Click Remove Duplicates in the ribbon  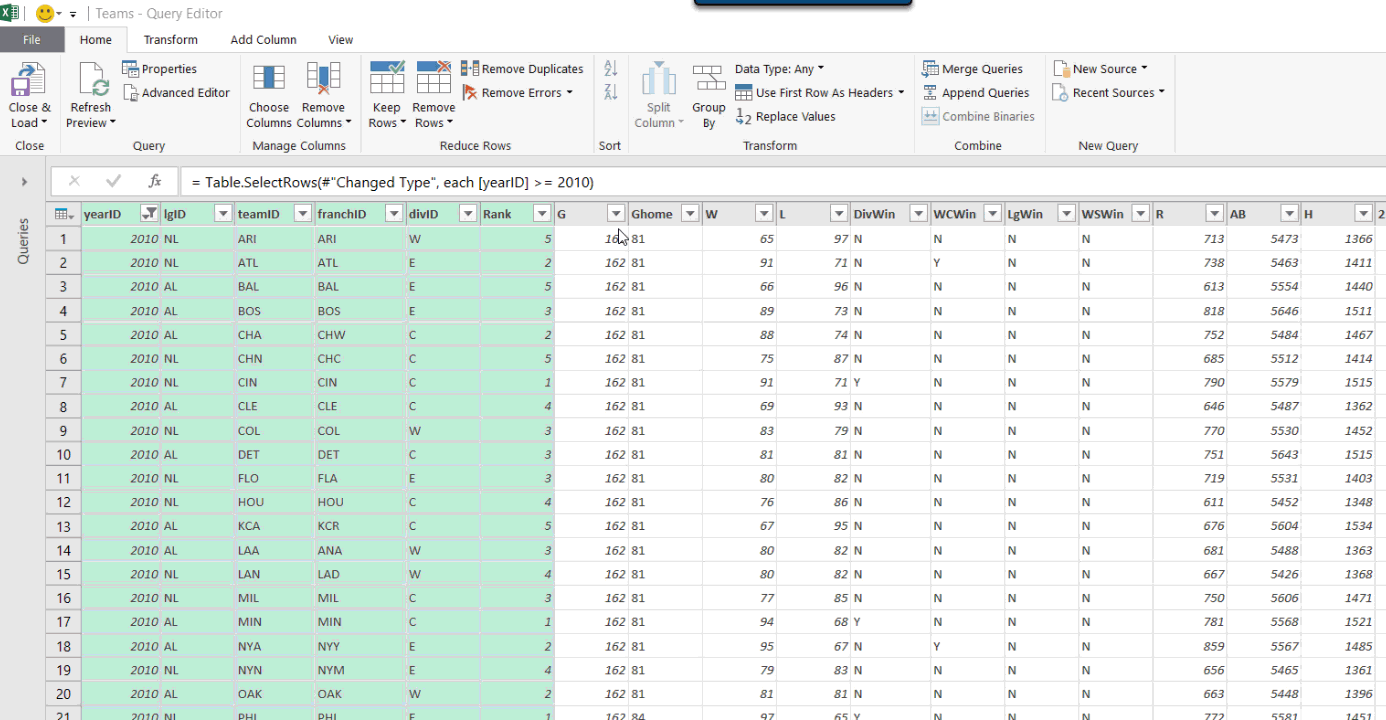[x=522, y=69]
